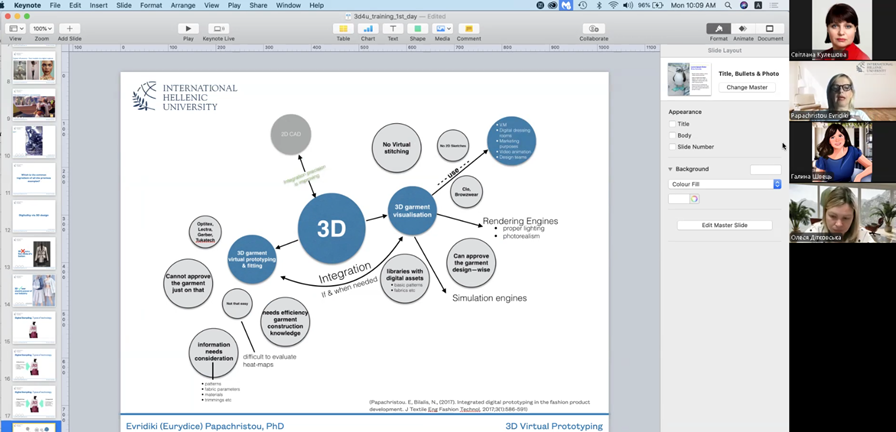Toggle the Slide Number checkbox
The width and height of the screenshot is (896, 432).
pyautogui.click(x=673, y=147)
